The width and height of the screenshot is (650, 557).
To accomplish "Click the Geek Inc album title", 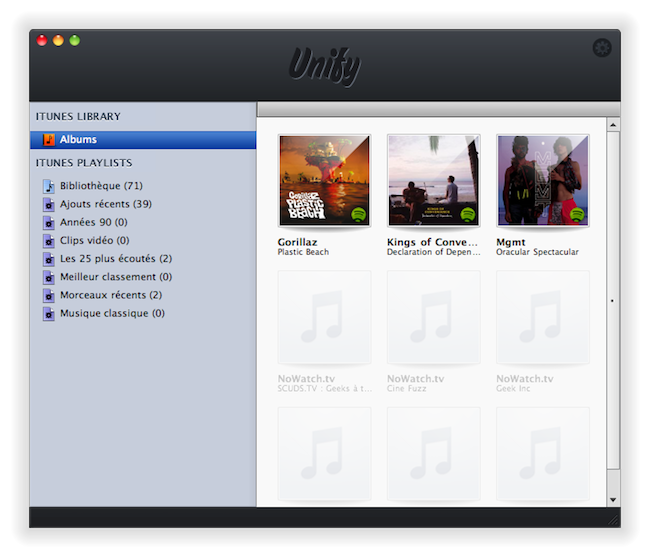I will pos(513,389).
